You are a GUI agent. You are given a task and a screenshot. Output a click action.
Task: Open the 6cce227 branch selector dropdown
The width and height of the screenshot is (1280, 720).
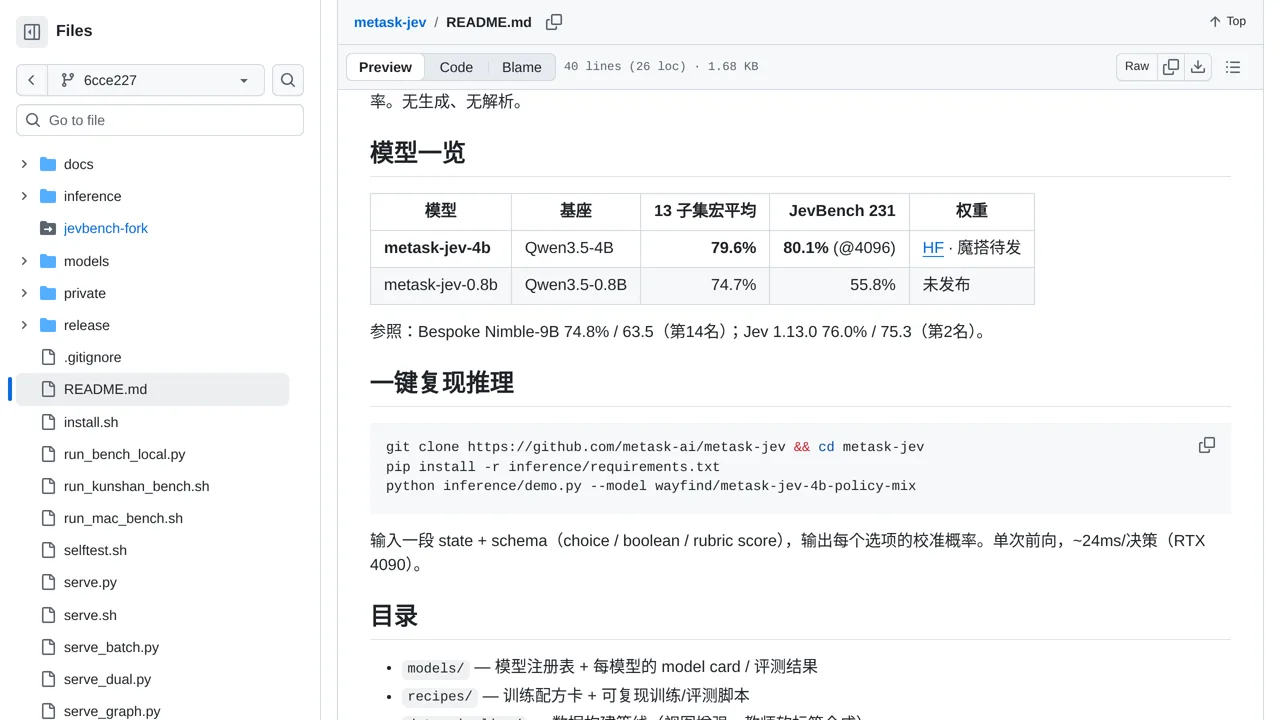point(156,80)
